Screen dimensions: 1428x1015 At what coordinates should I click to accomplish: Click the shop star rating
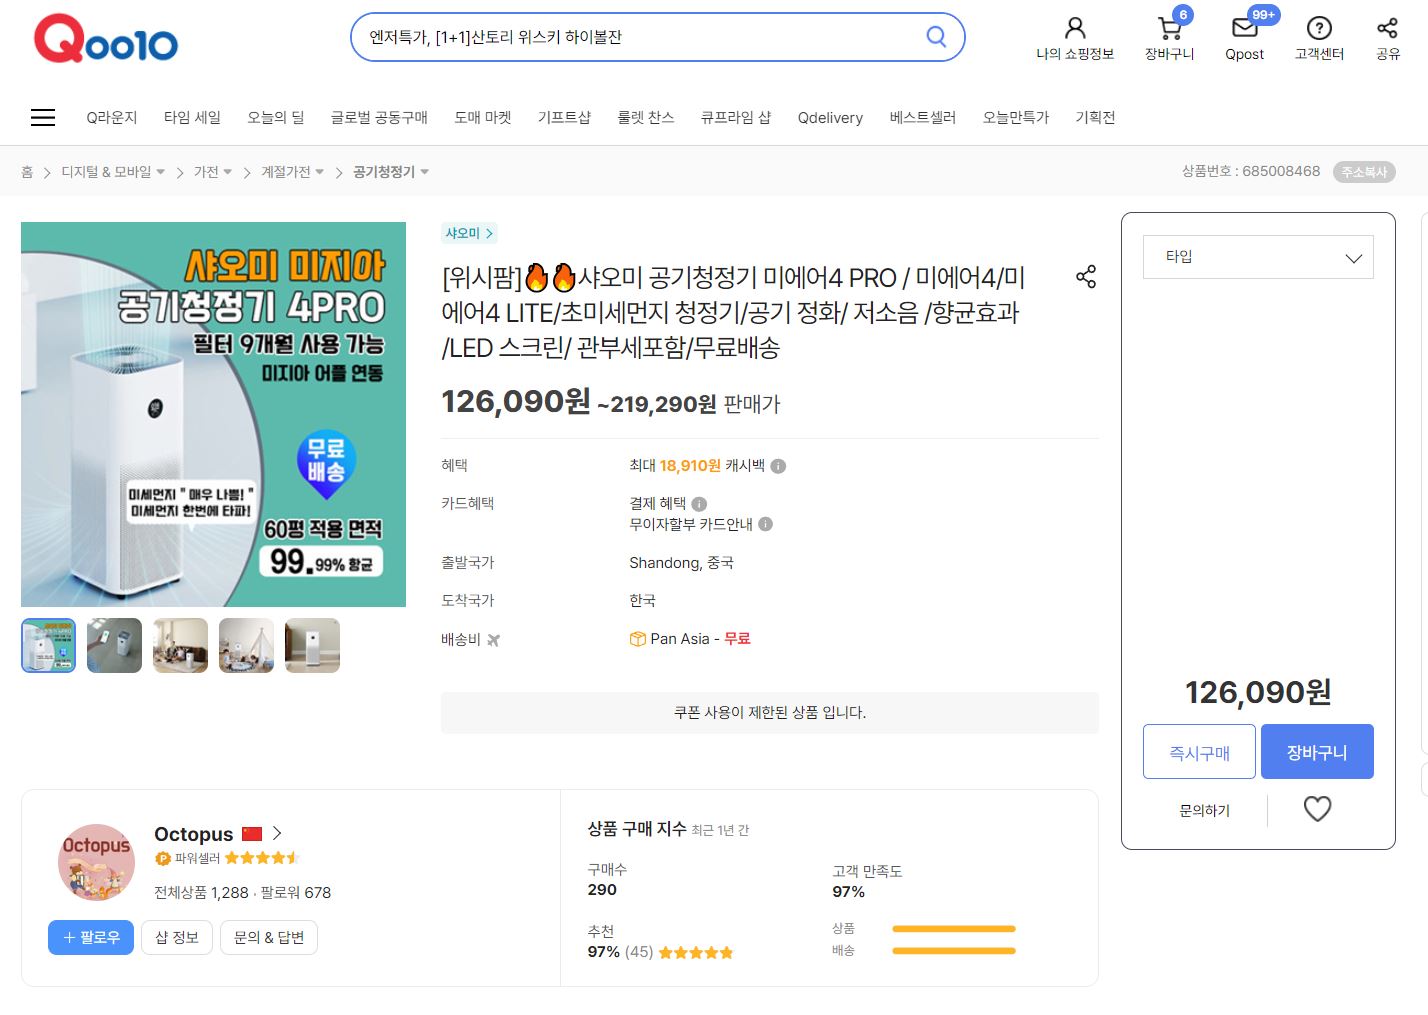tap(262, 858)
